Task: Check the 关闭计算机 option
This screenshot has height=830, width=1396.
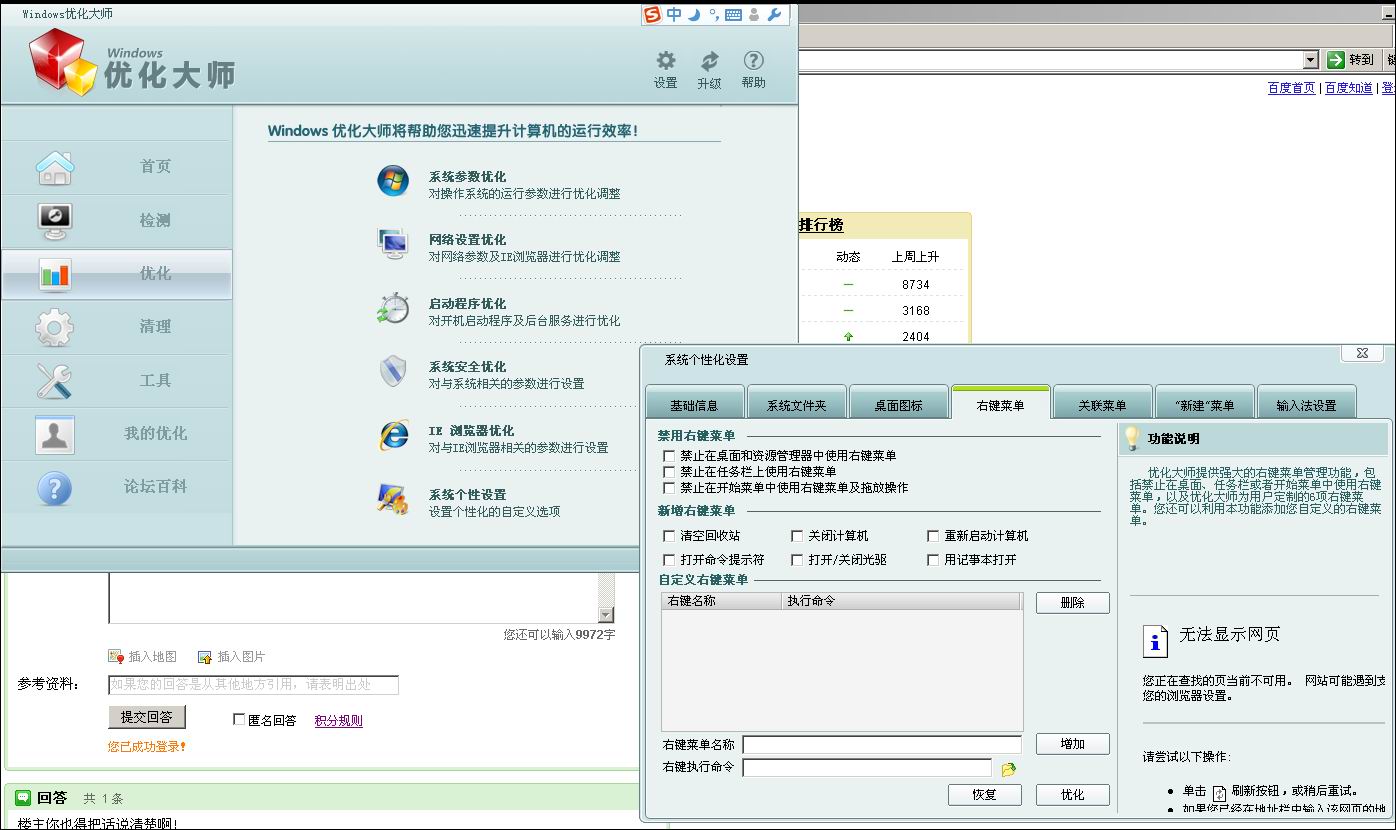Action: coord(797,536)
